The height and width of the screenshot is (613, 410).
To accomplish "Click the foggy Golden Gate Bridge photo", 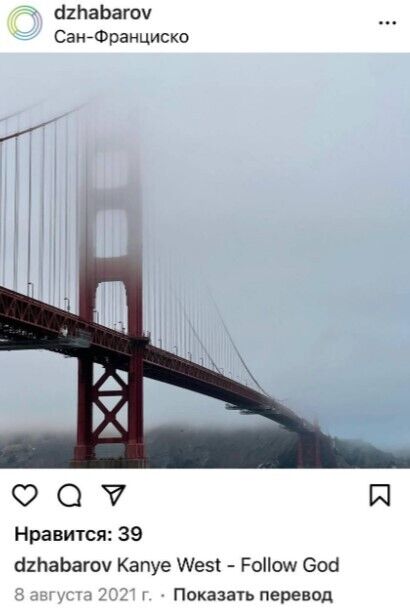I will click(x=205, y=260).
